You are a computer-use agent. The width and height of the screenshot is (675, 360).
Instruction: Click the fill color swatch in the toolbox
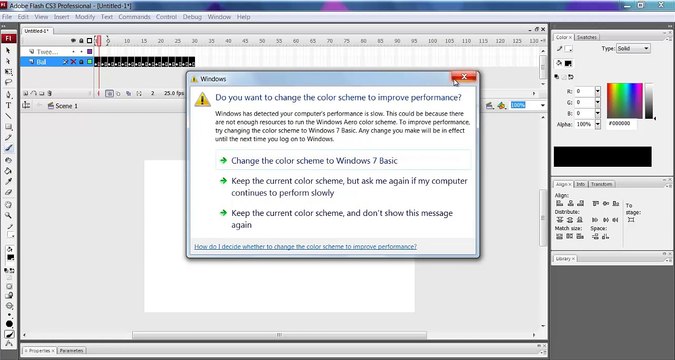point(11,258)
